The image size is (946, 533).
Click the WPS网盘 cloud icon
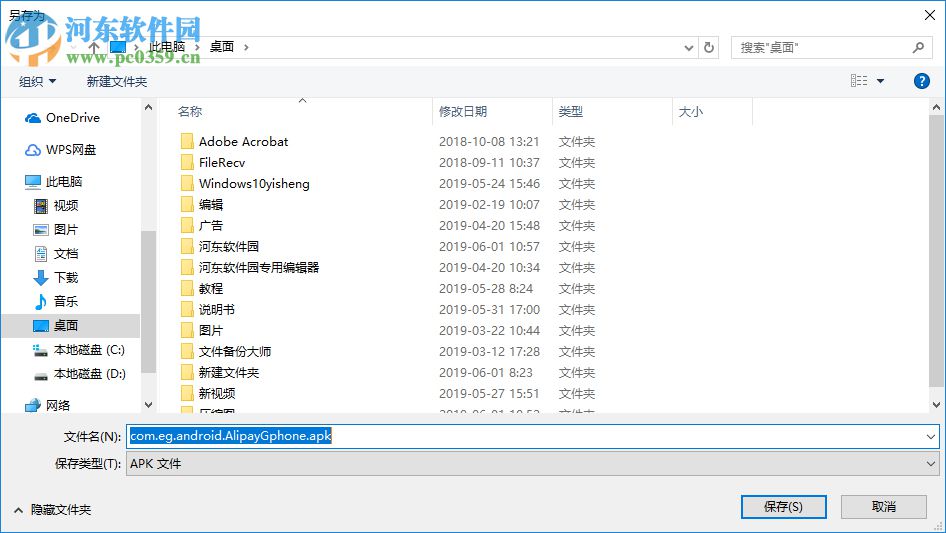(33, 150)
